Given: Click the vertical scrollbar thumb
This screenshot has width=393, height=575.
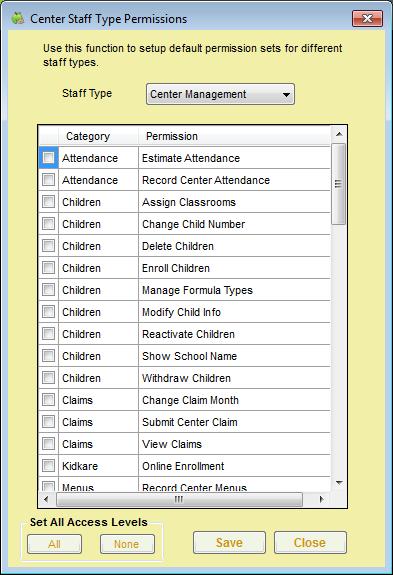Looking at the screenshot, I should point(338,184).
